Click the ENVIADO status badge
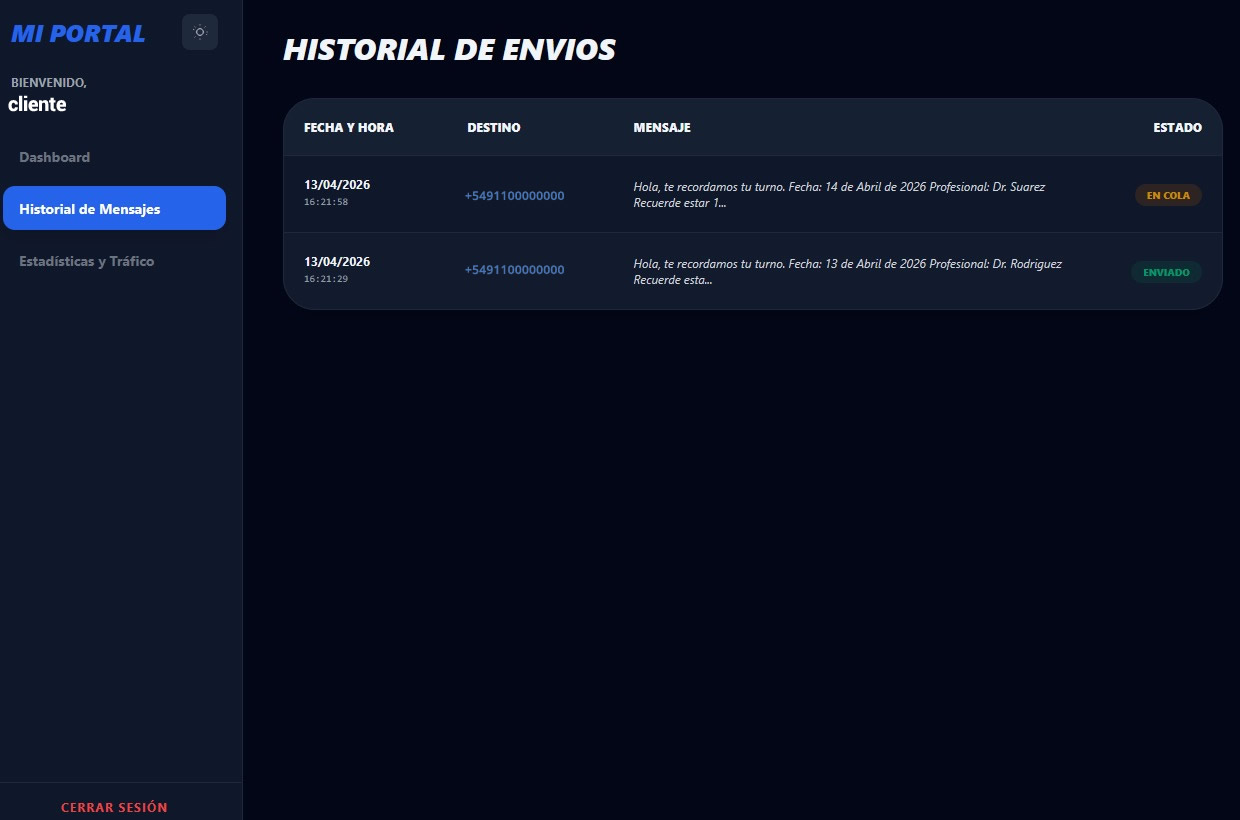 pyautogui.click(x=1166, y=272)
